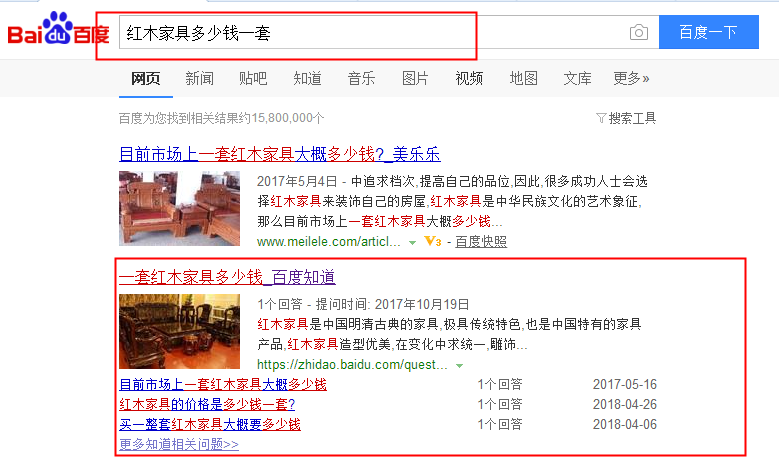Click the V3 credibility badge
The height and width of the screenshot is (462, 779).
click(433, 242)
